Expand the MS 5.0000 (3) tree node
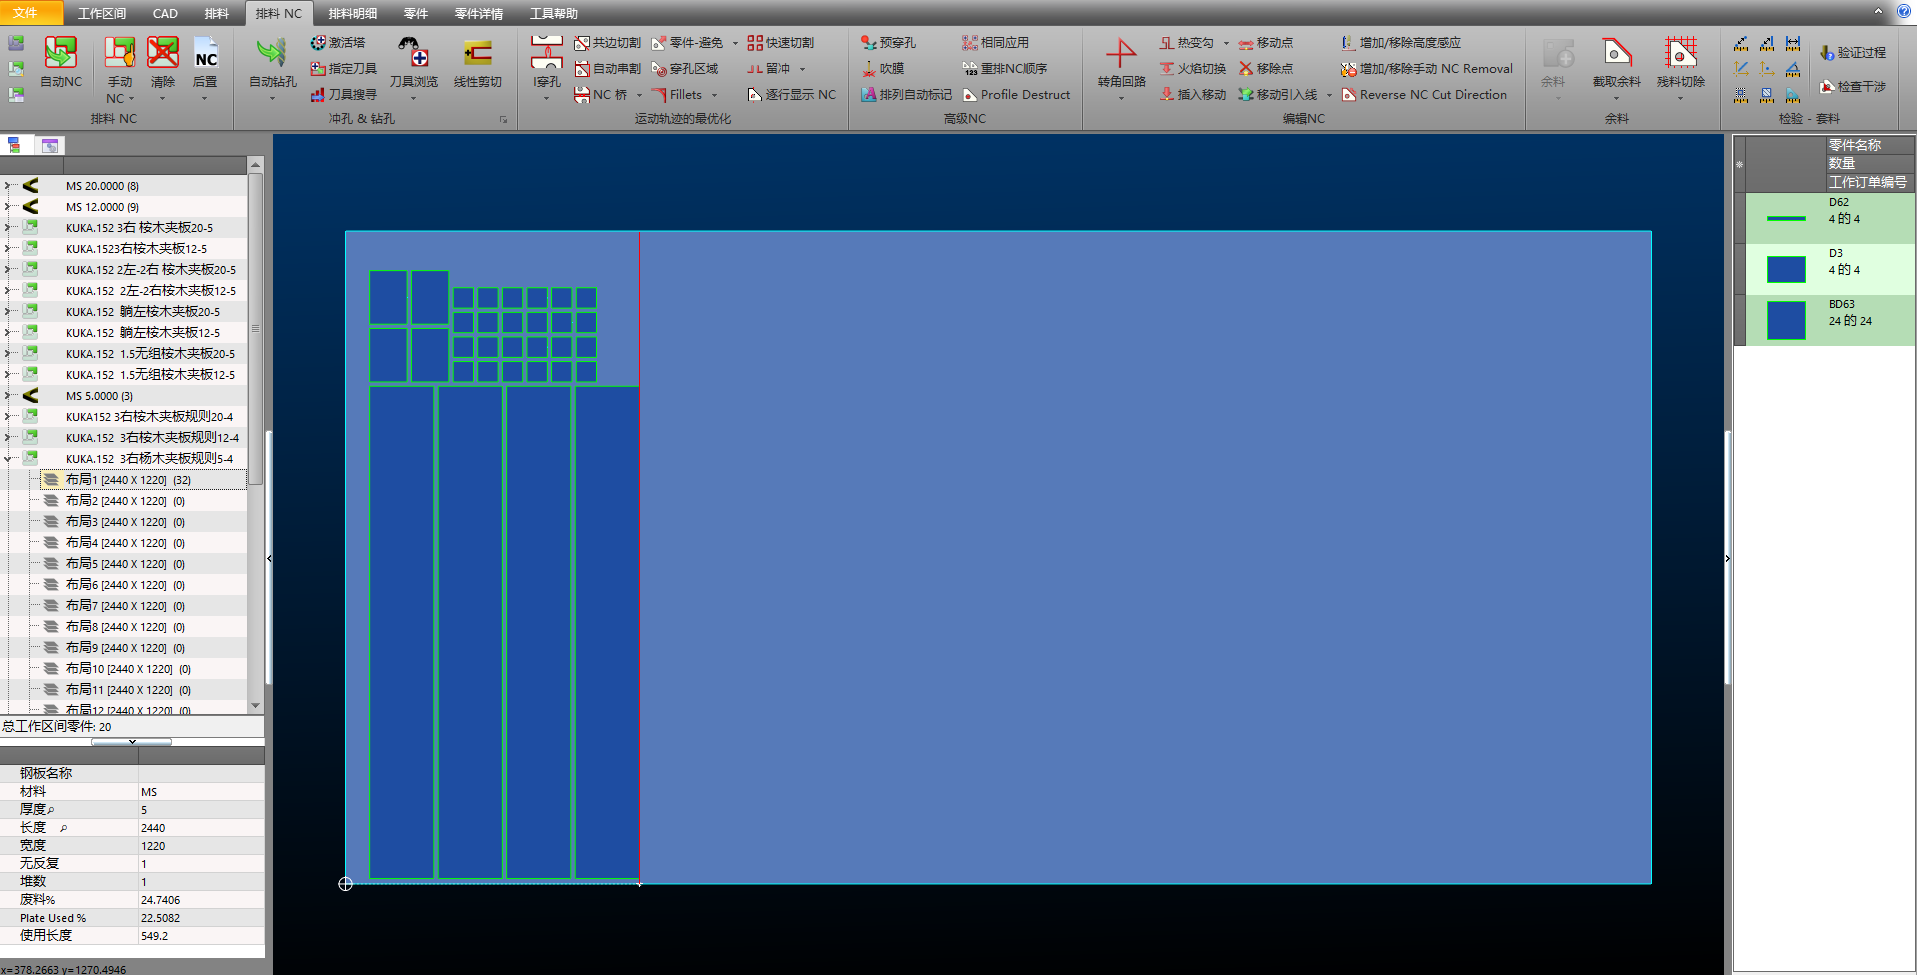Viewport: 1917px width, 975px height. point(8,396)
